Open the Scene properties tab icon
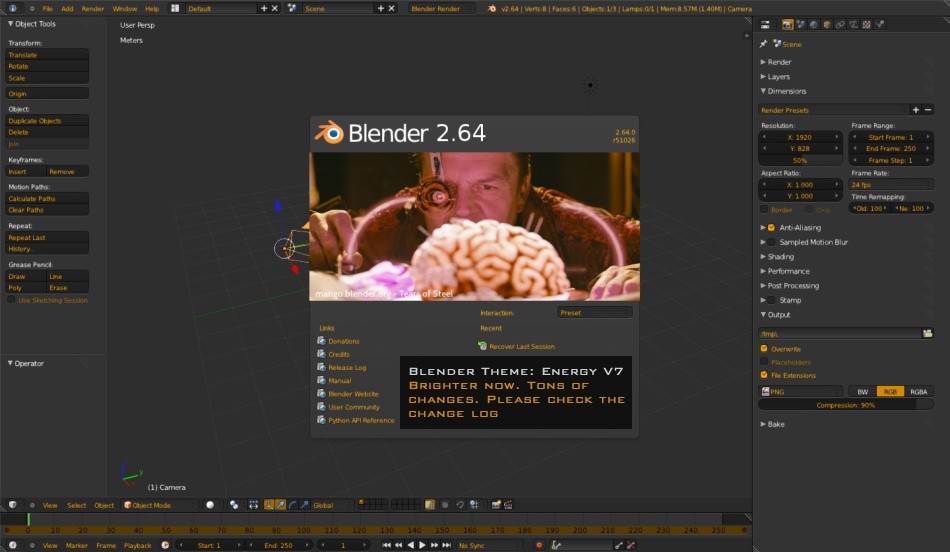The width and height of the screenshot is (950, 552). [800, 24]
